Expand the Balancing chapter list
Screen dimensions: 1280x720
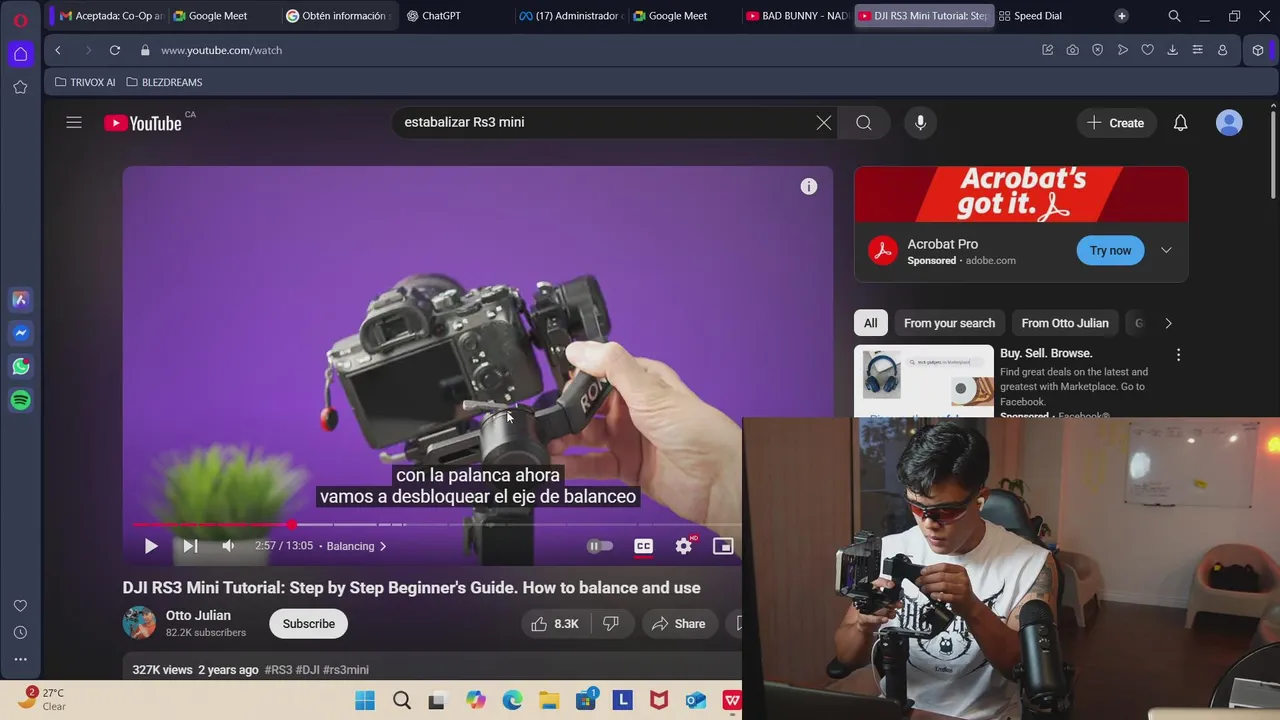click(x=356, y=546)
